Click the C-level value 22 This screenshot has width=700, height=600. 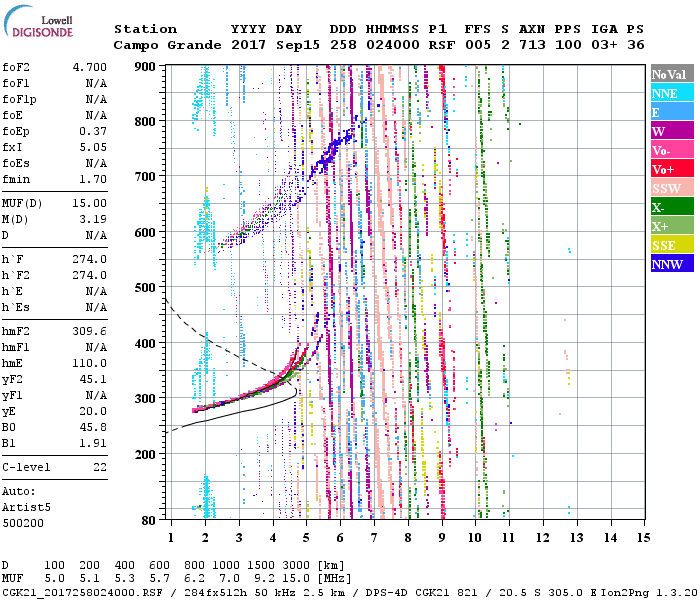(98, 467)
